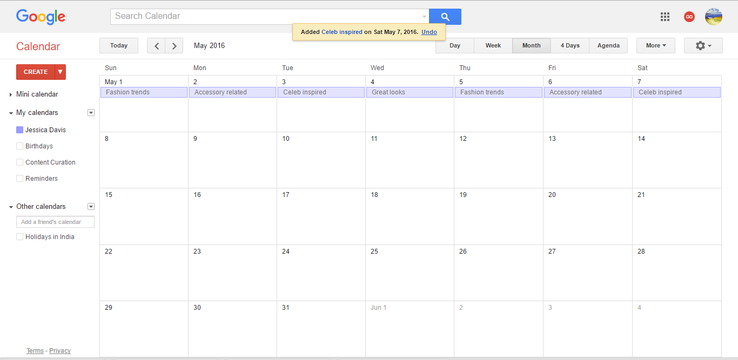
Task: Enable the Content Curation calendar checkbox
Action: pos(19,162)
